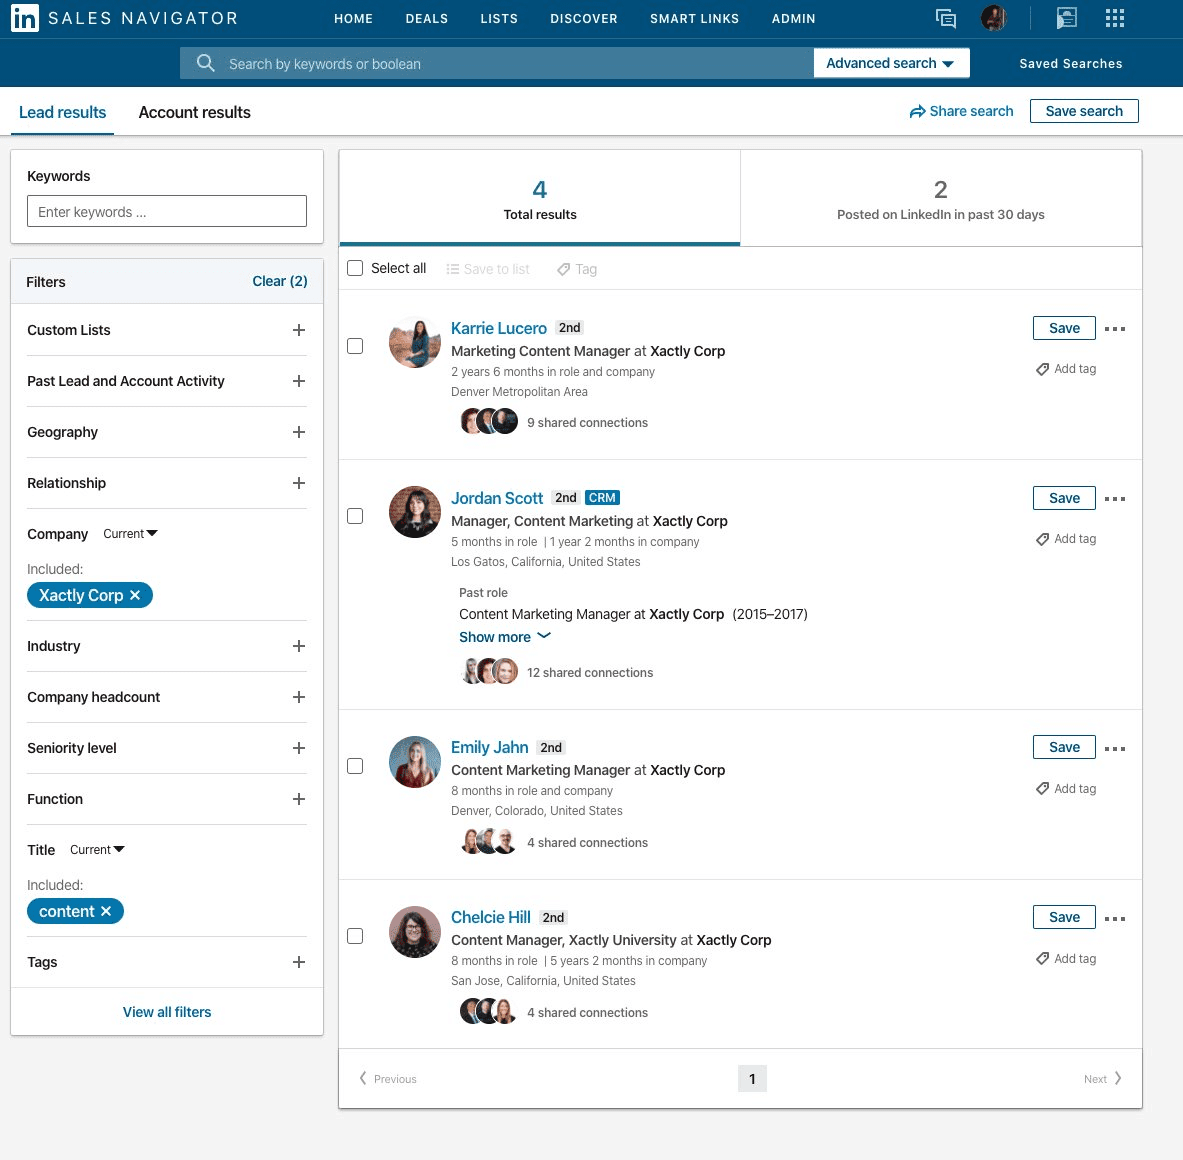Select Emily Jahn's checkbox
This screenshot has height=1160, width=1183.
tap(355, 766)
